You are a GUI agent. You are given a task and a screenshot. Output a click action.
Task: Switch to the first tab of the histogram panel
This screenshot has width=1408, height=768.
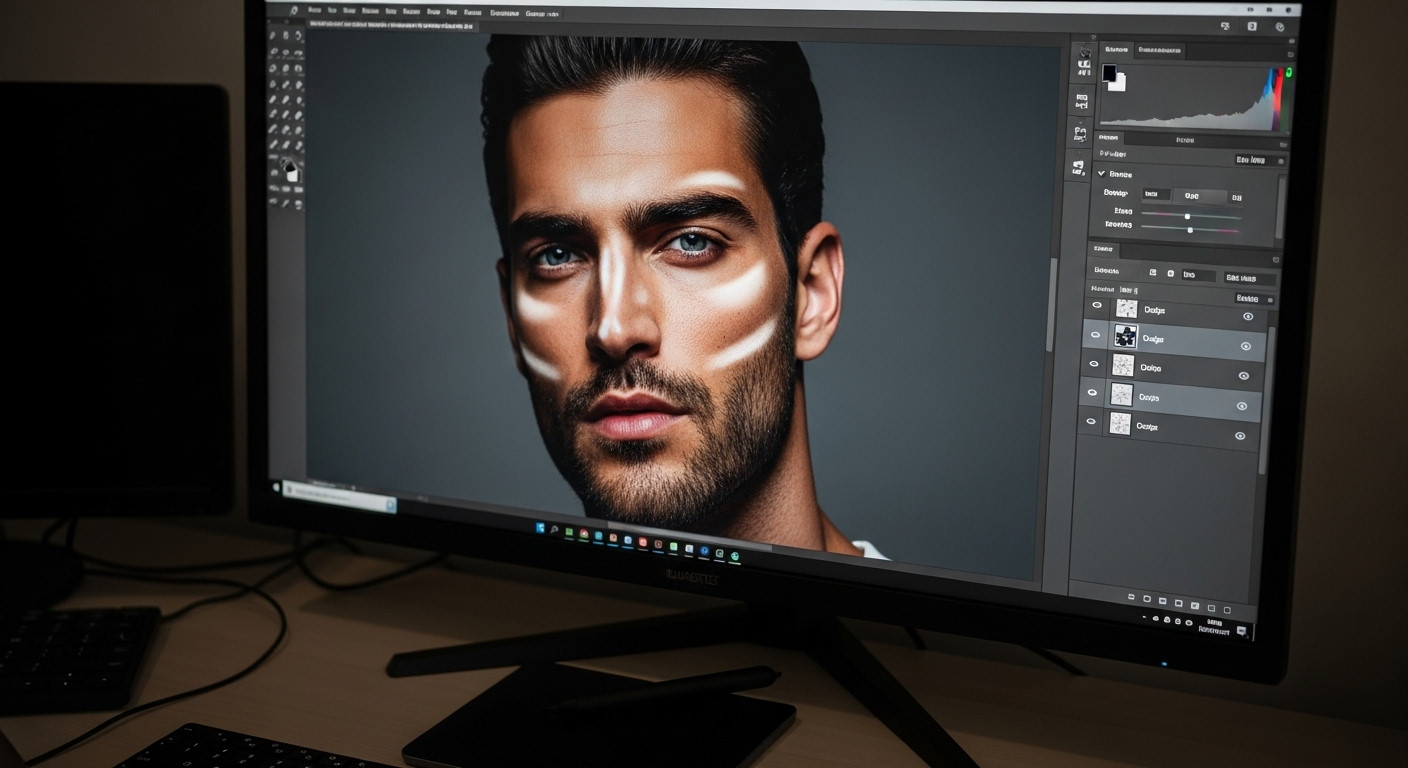(1115, 49)
